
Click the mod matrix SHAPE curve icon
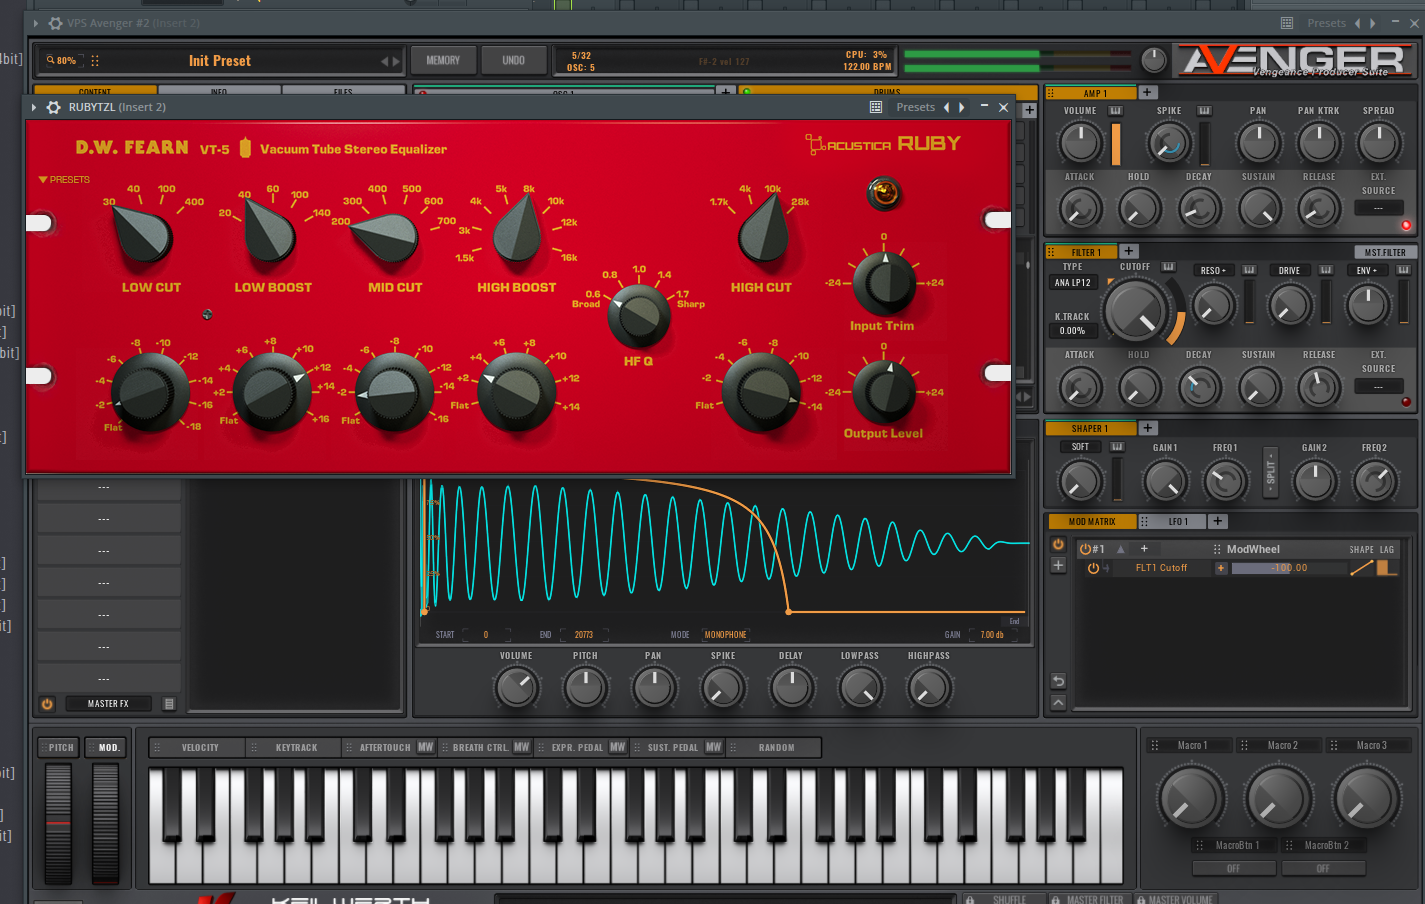[1361, 568]
